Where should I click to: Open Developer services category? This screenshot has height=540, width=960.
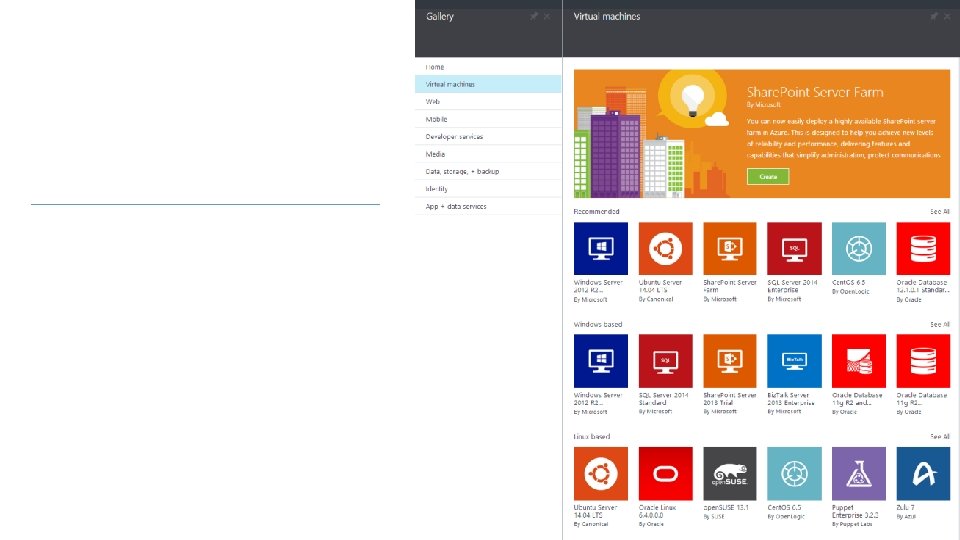point(488,137)
